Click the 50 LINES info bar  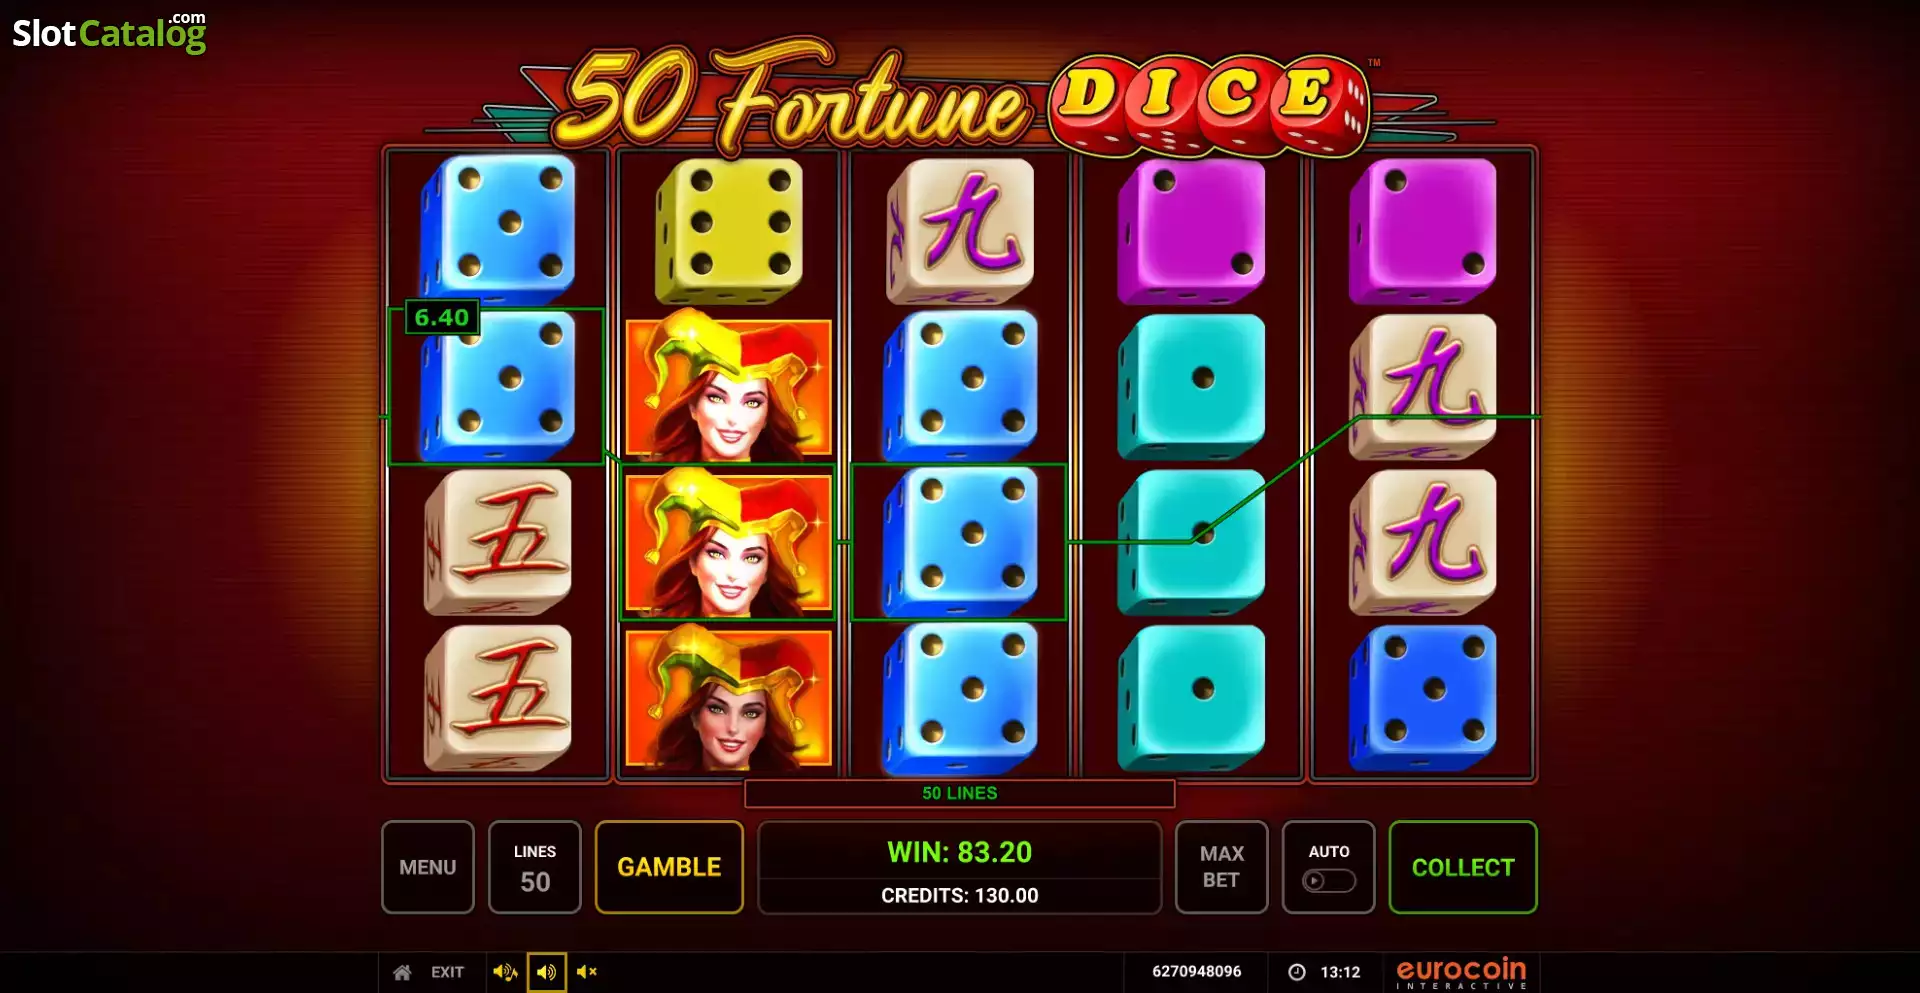tap(960, 793)
